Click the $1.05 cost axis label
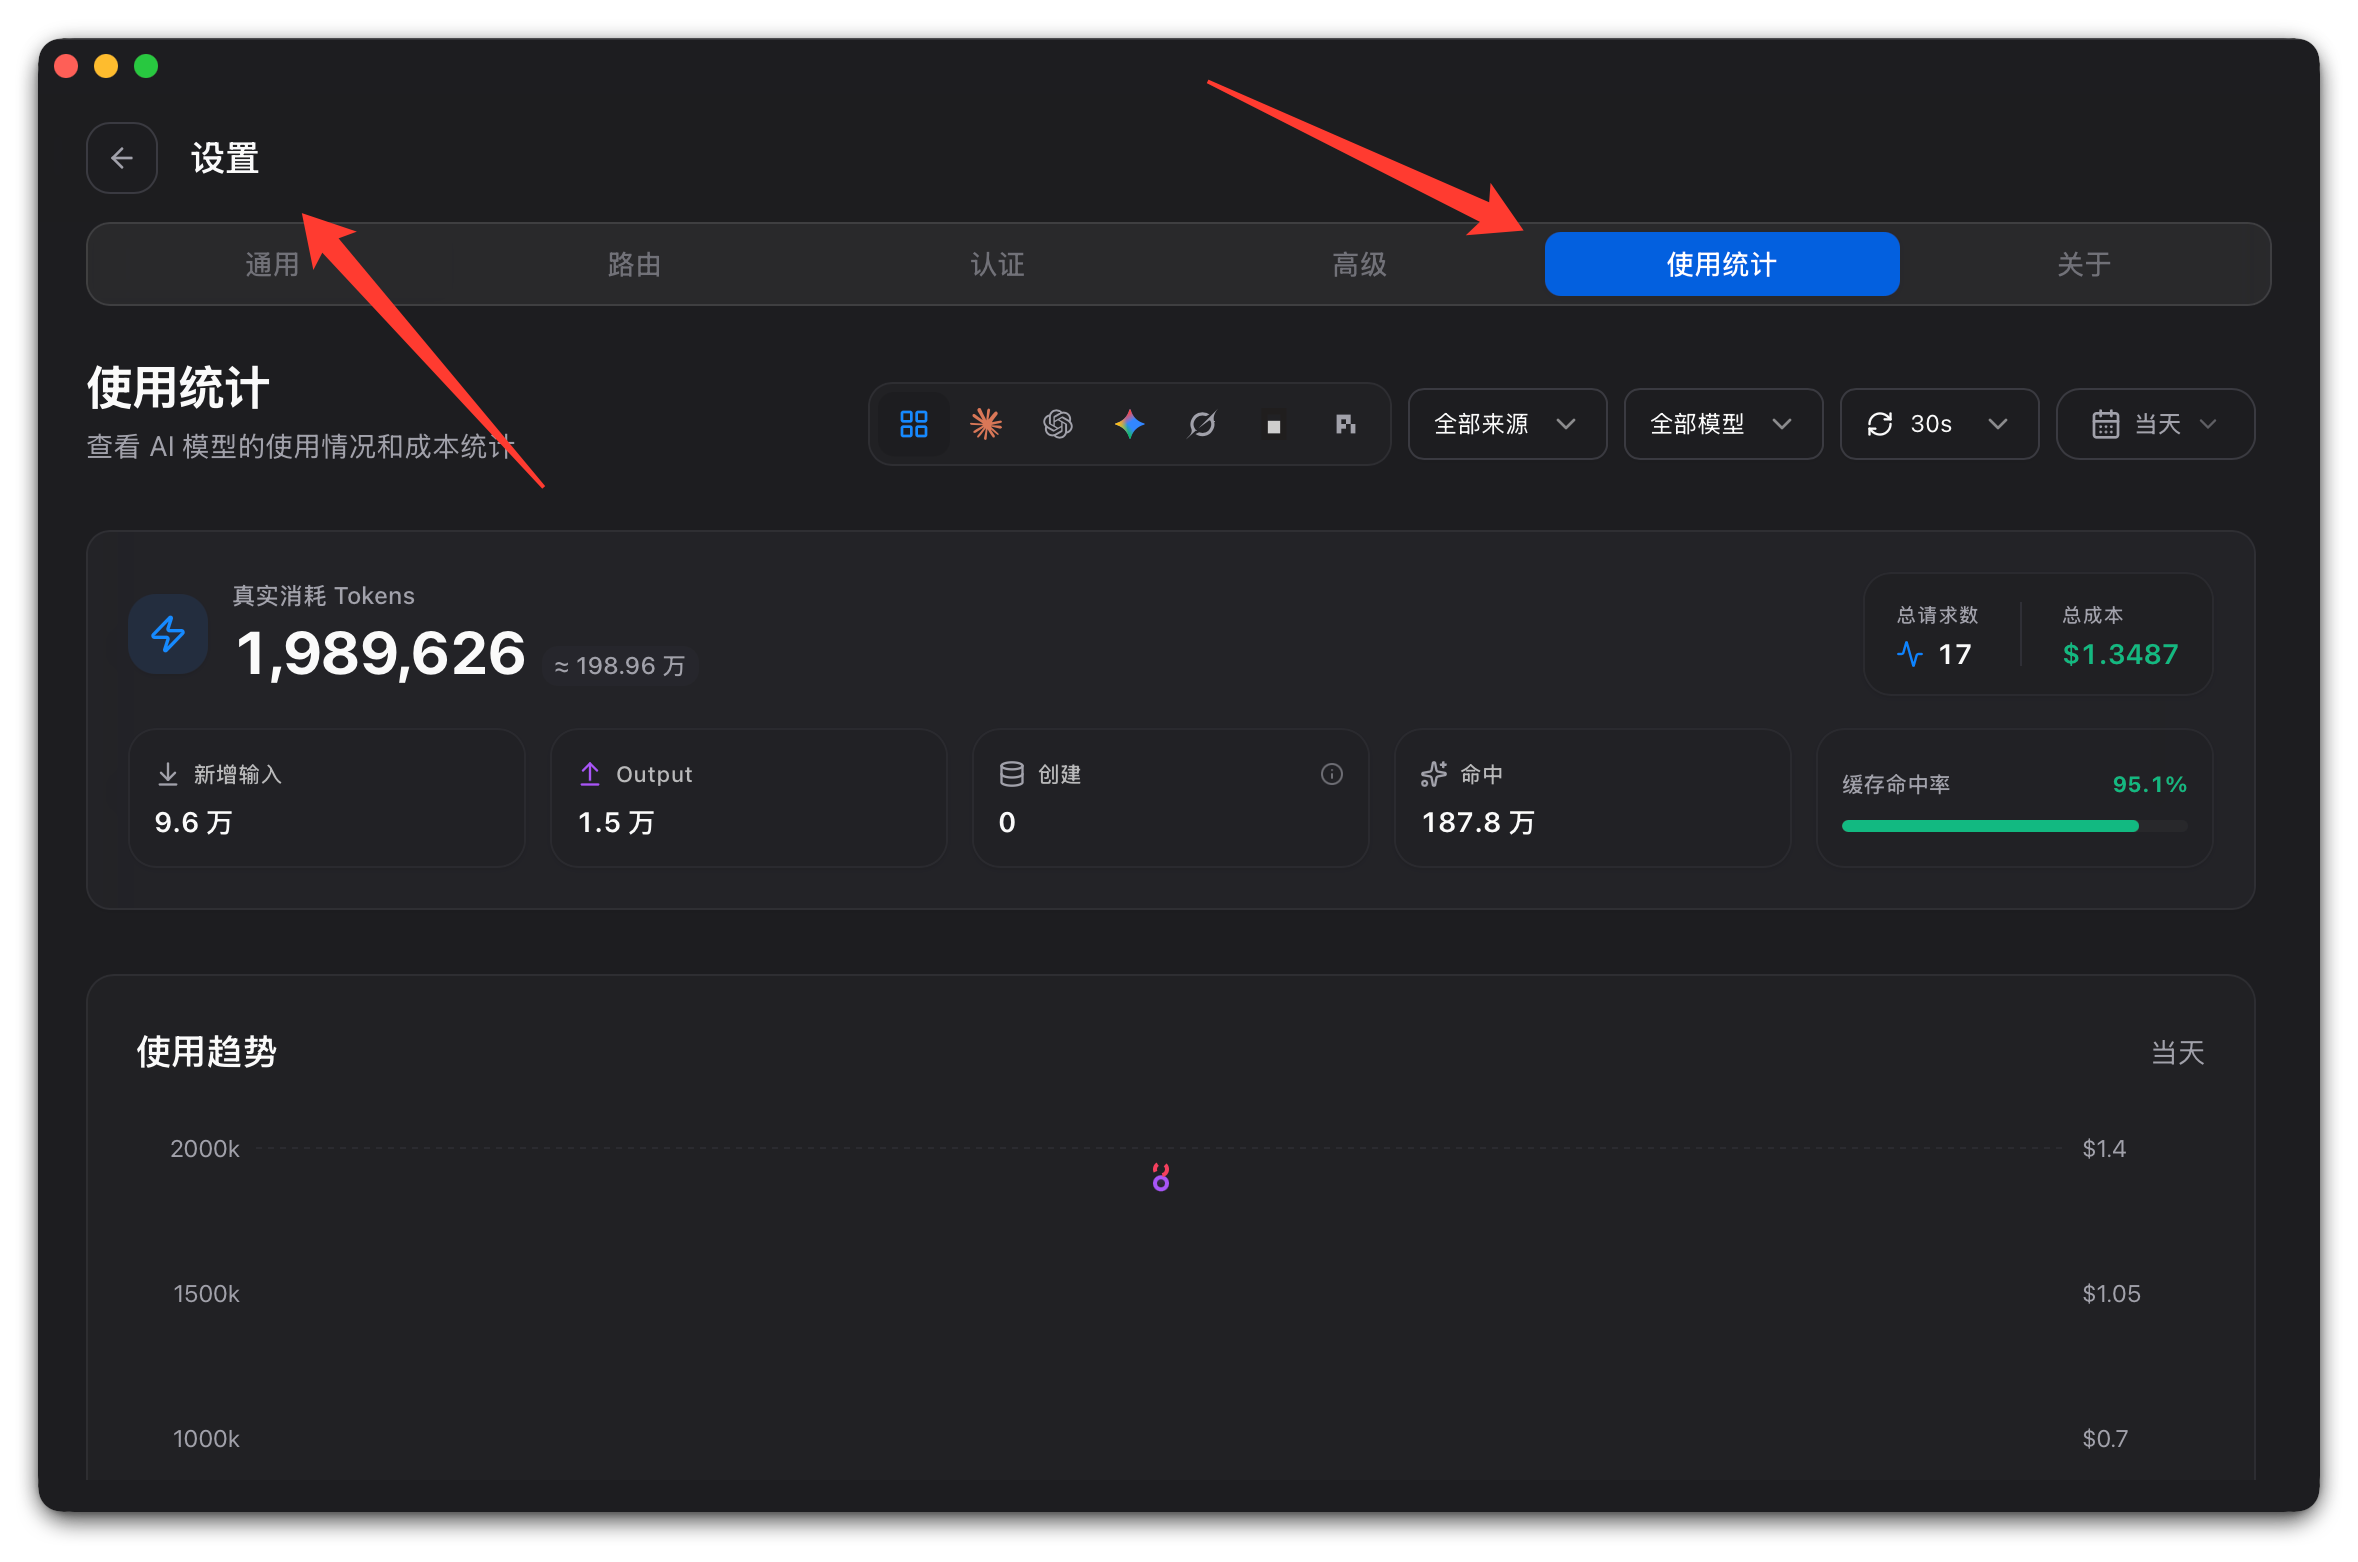This screenshot has height=1562, width=2358. 2111,1293
